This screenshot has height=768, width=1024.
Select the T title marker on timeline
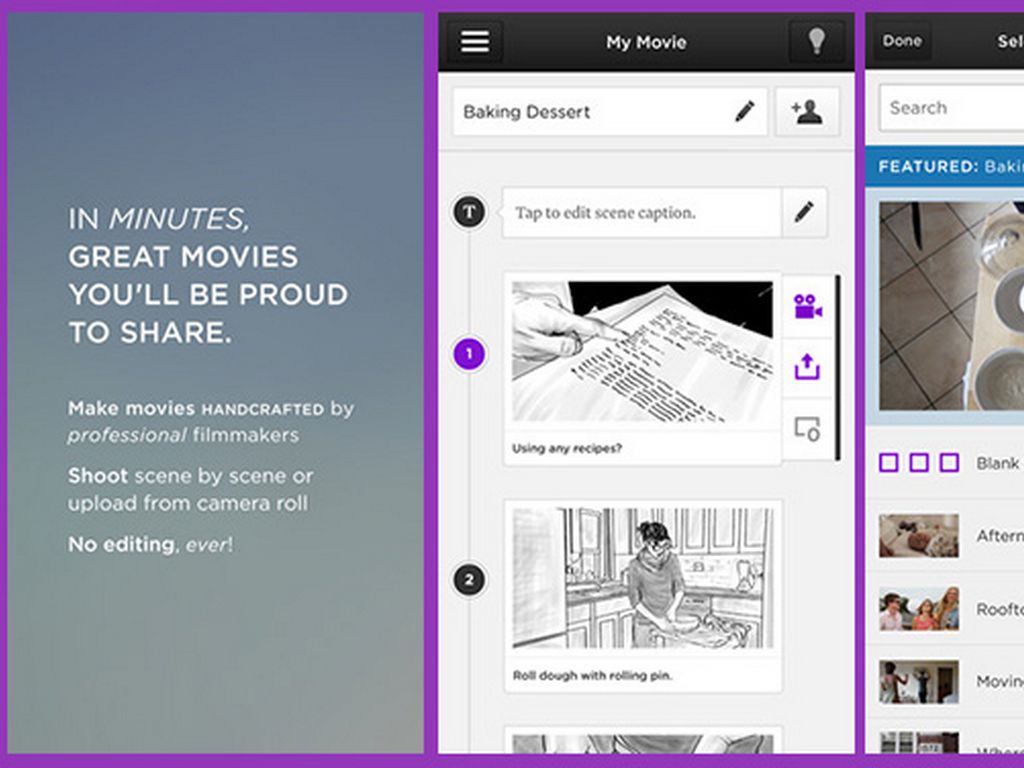pos(469,211)
